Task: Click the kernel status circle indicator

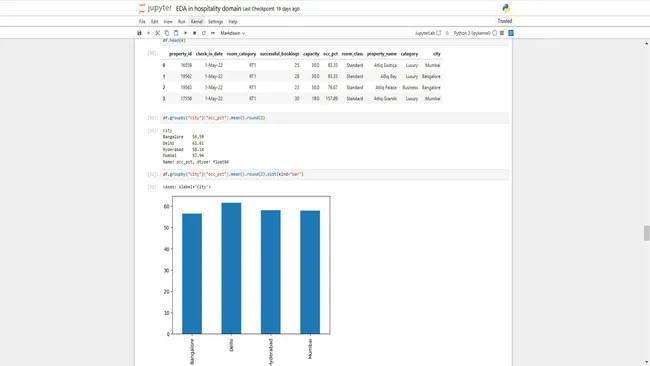Action: pos(495,33)
